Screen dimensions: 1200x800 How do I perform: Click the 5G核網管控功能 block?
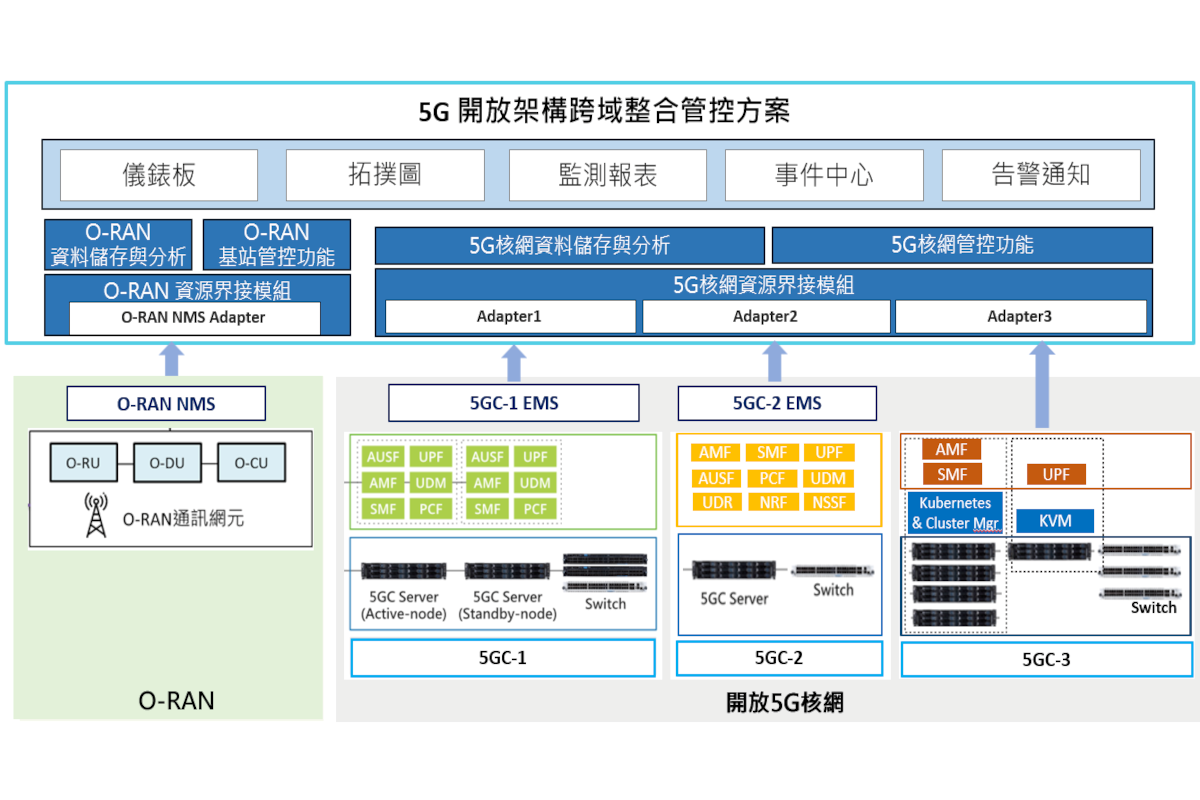click(x=962, y=245)
